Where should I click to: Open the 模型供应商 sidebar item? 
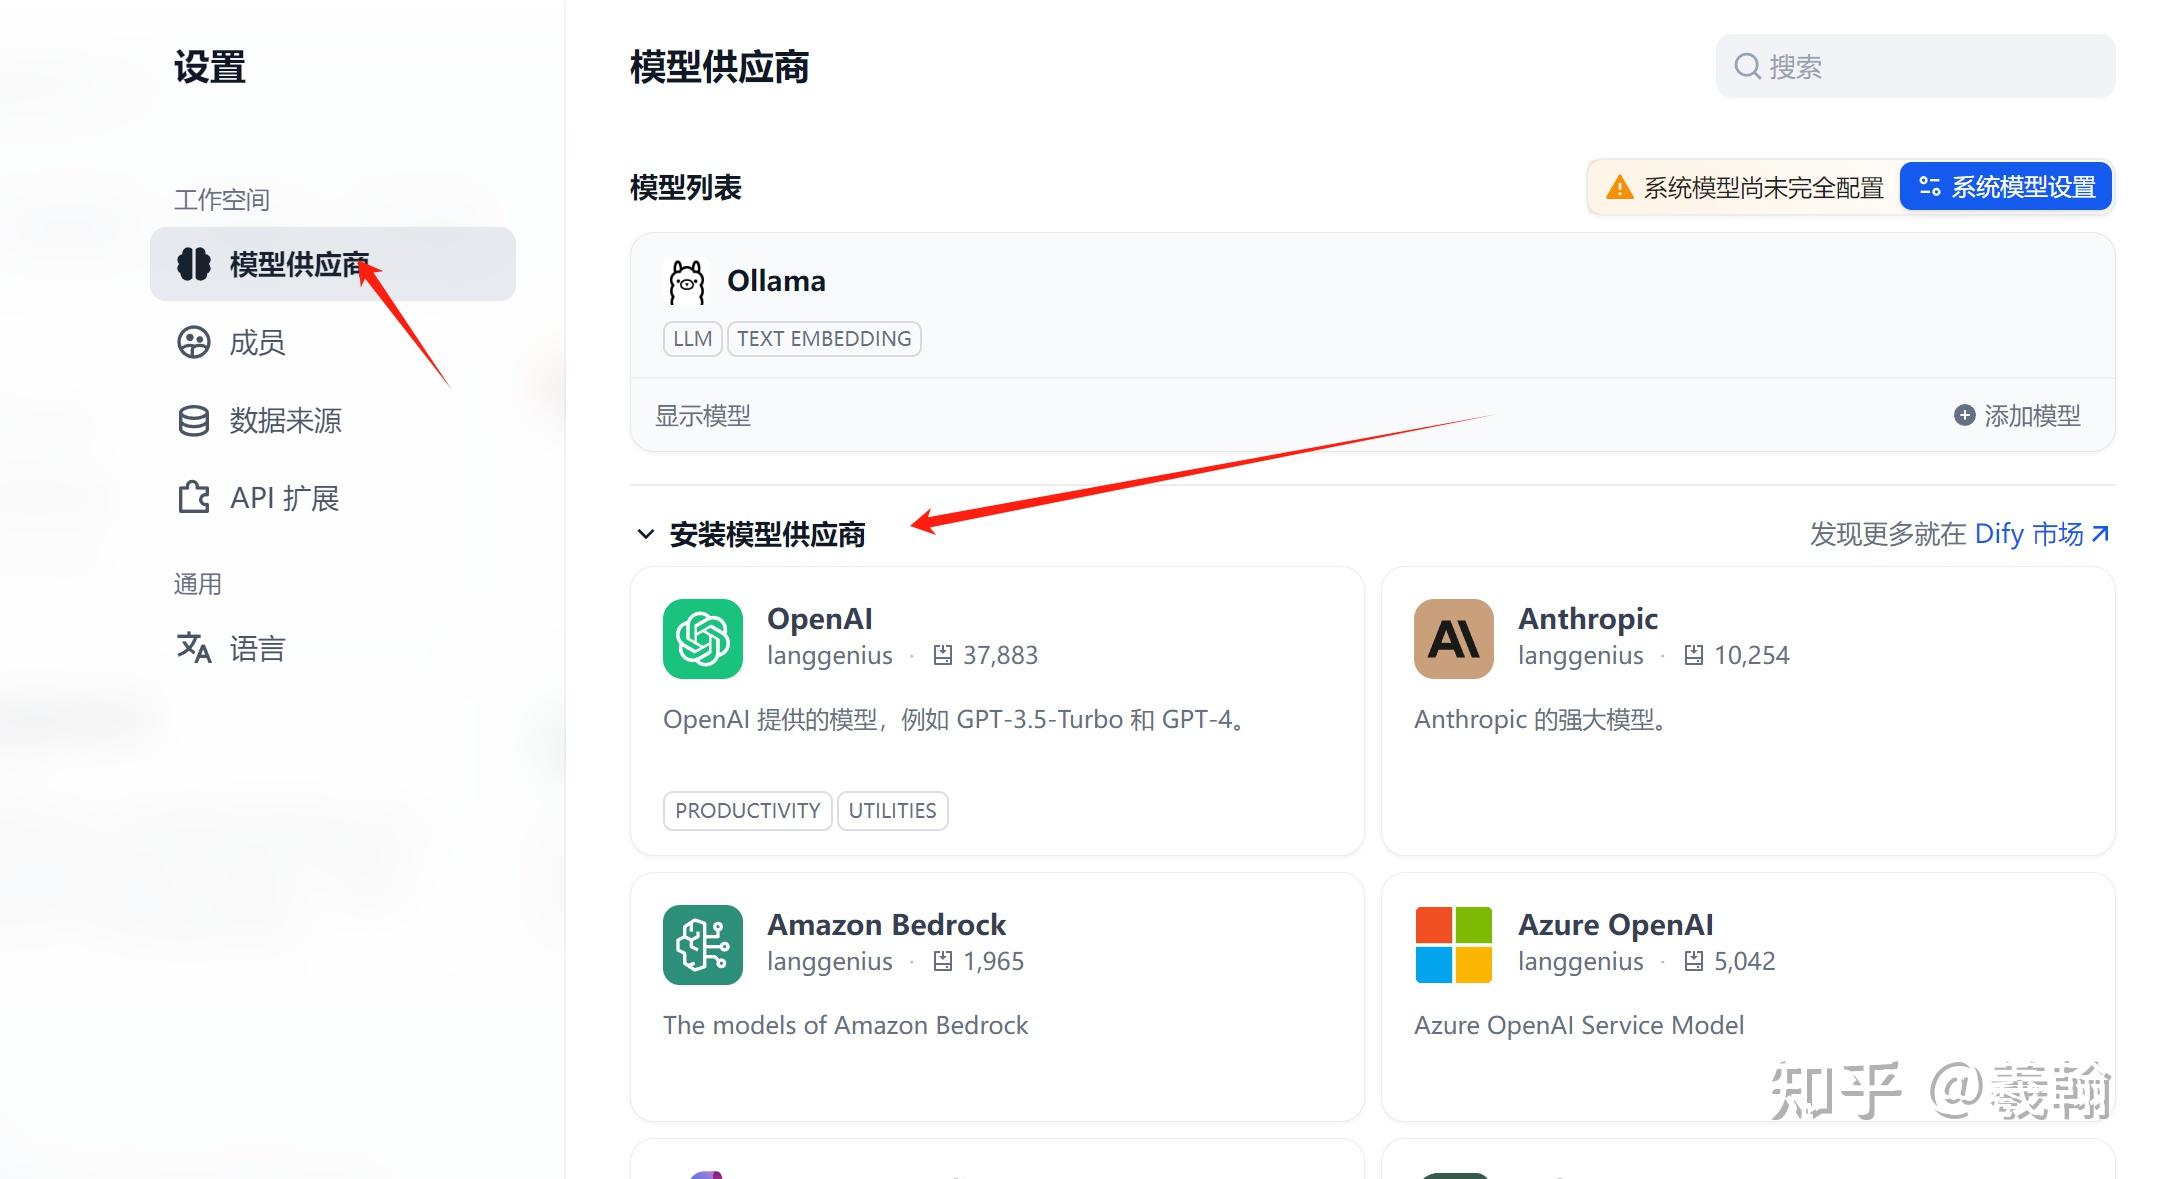coord(332,264)
